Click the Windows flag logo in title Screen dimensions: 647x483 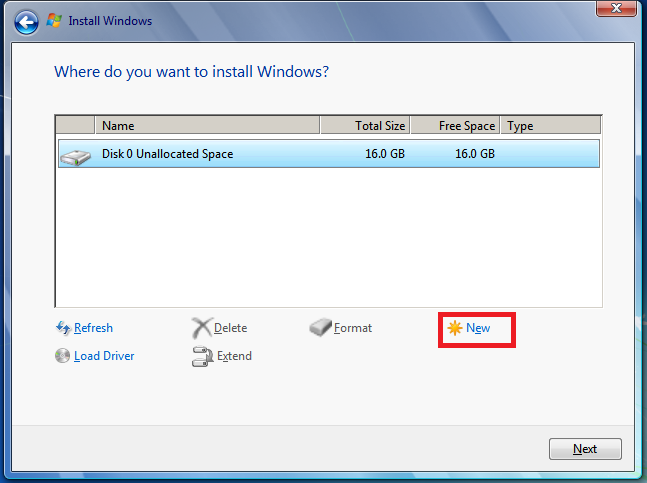coord(54,20)
